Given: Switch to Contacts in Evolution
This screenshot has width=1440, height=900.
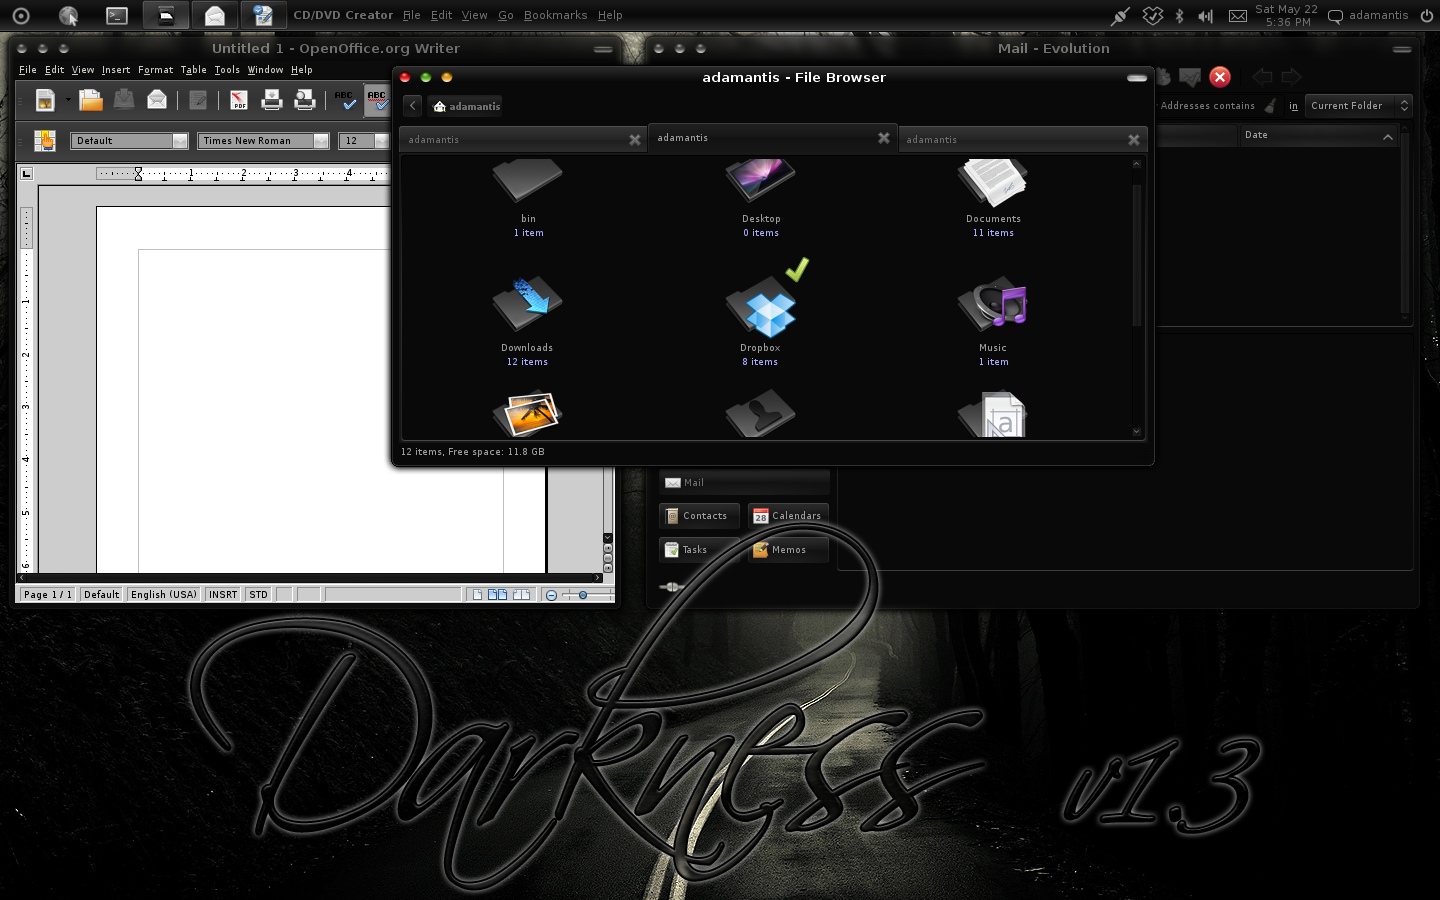Looking at the screenshot, I should [699, 516].
